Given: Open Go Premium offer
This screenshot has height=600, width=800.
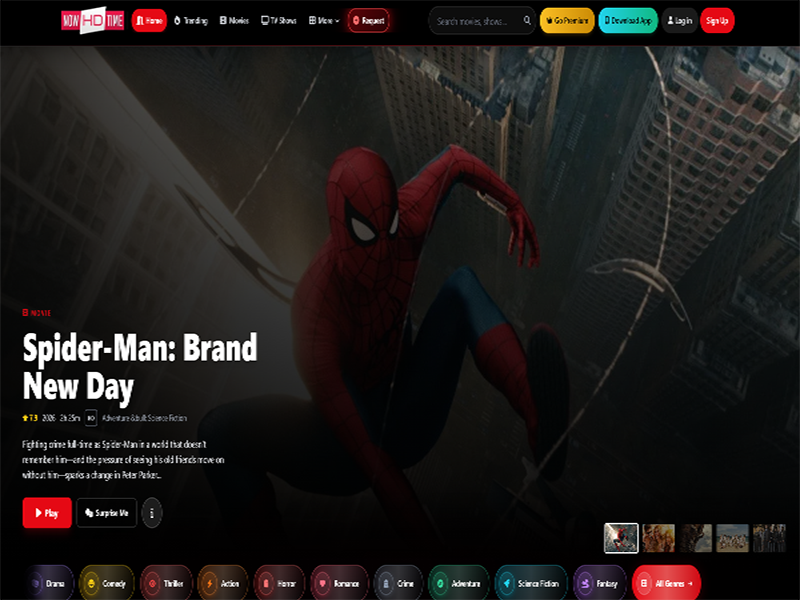Looking at the screenshot, I should click(567, 20).
